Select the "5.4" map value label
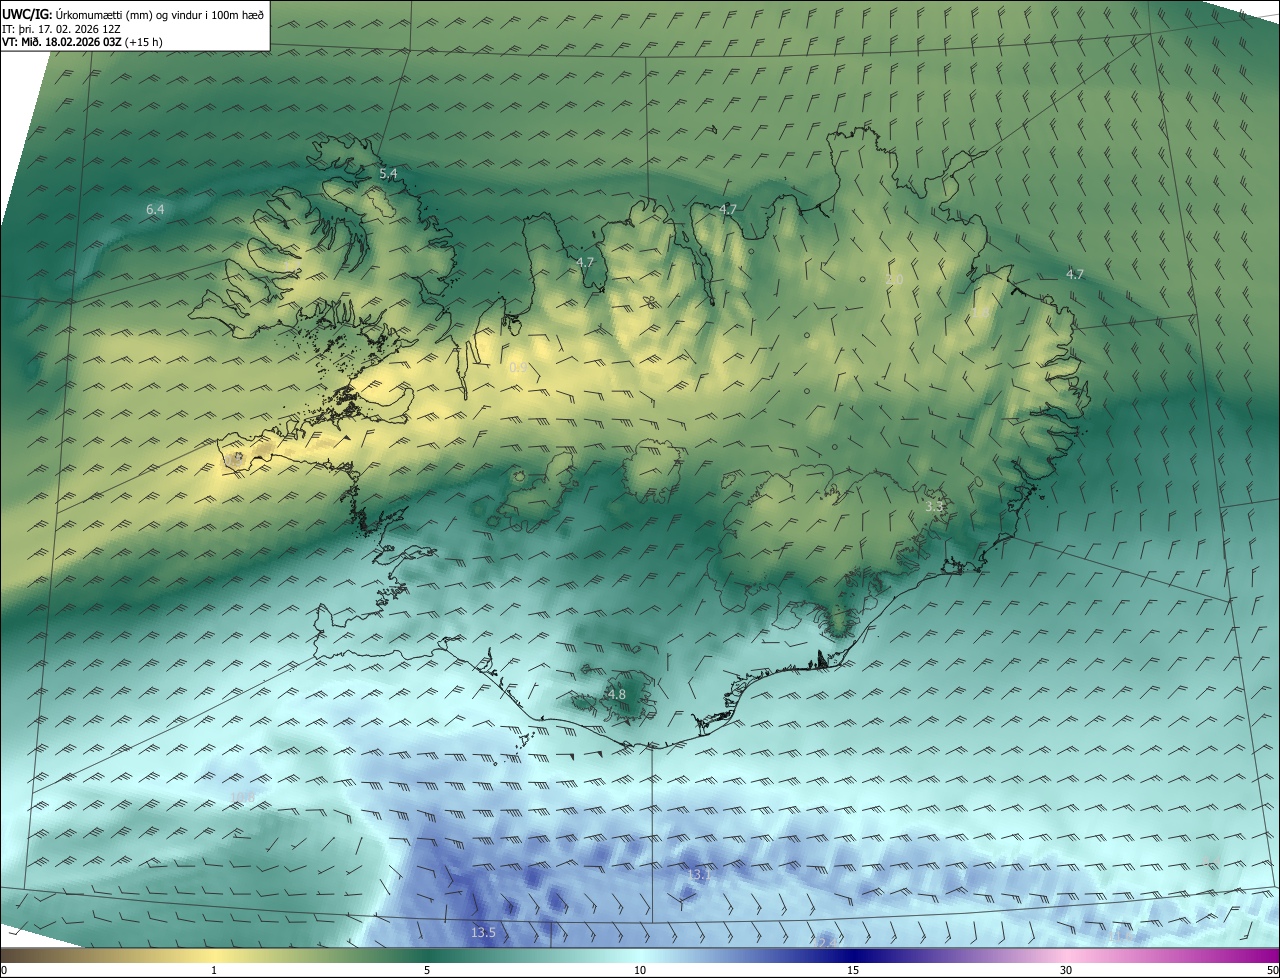 (x=388, y=174)
